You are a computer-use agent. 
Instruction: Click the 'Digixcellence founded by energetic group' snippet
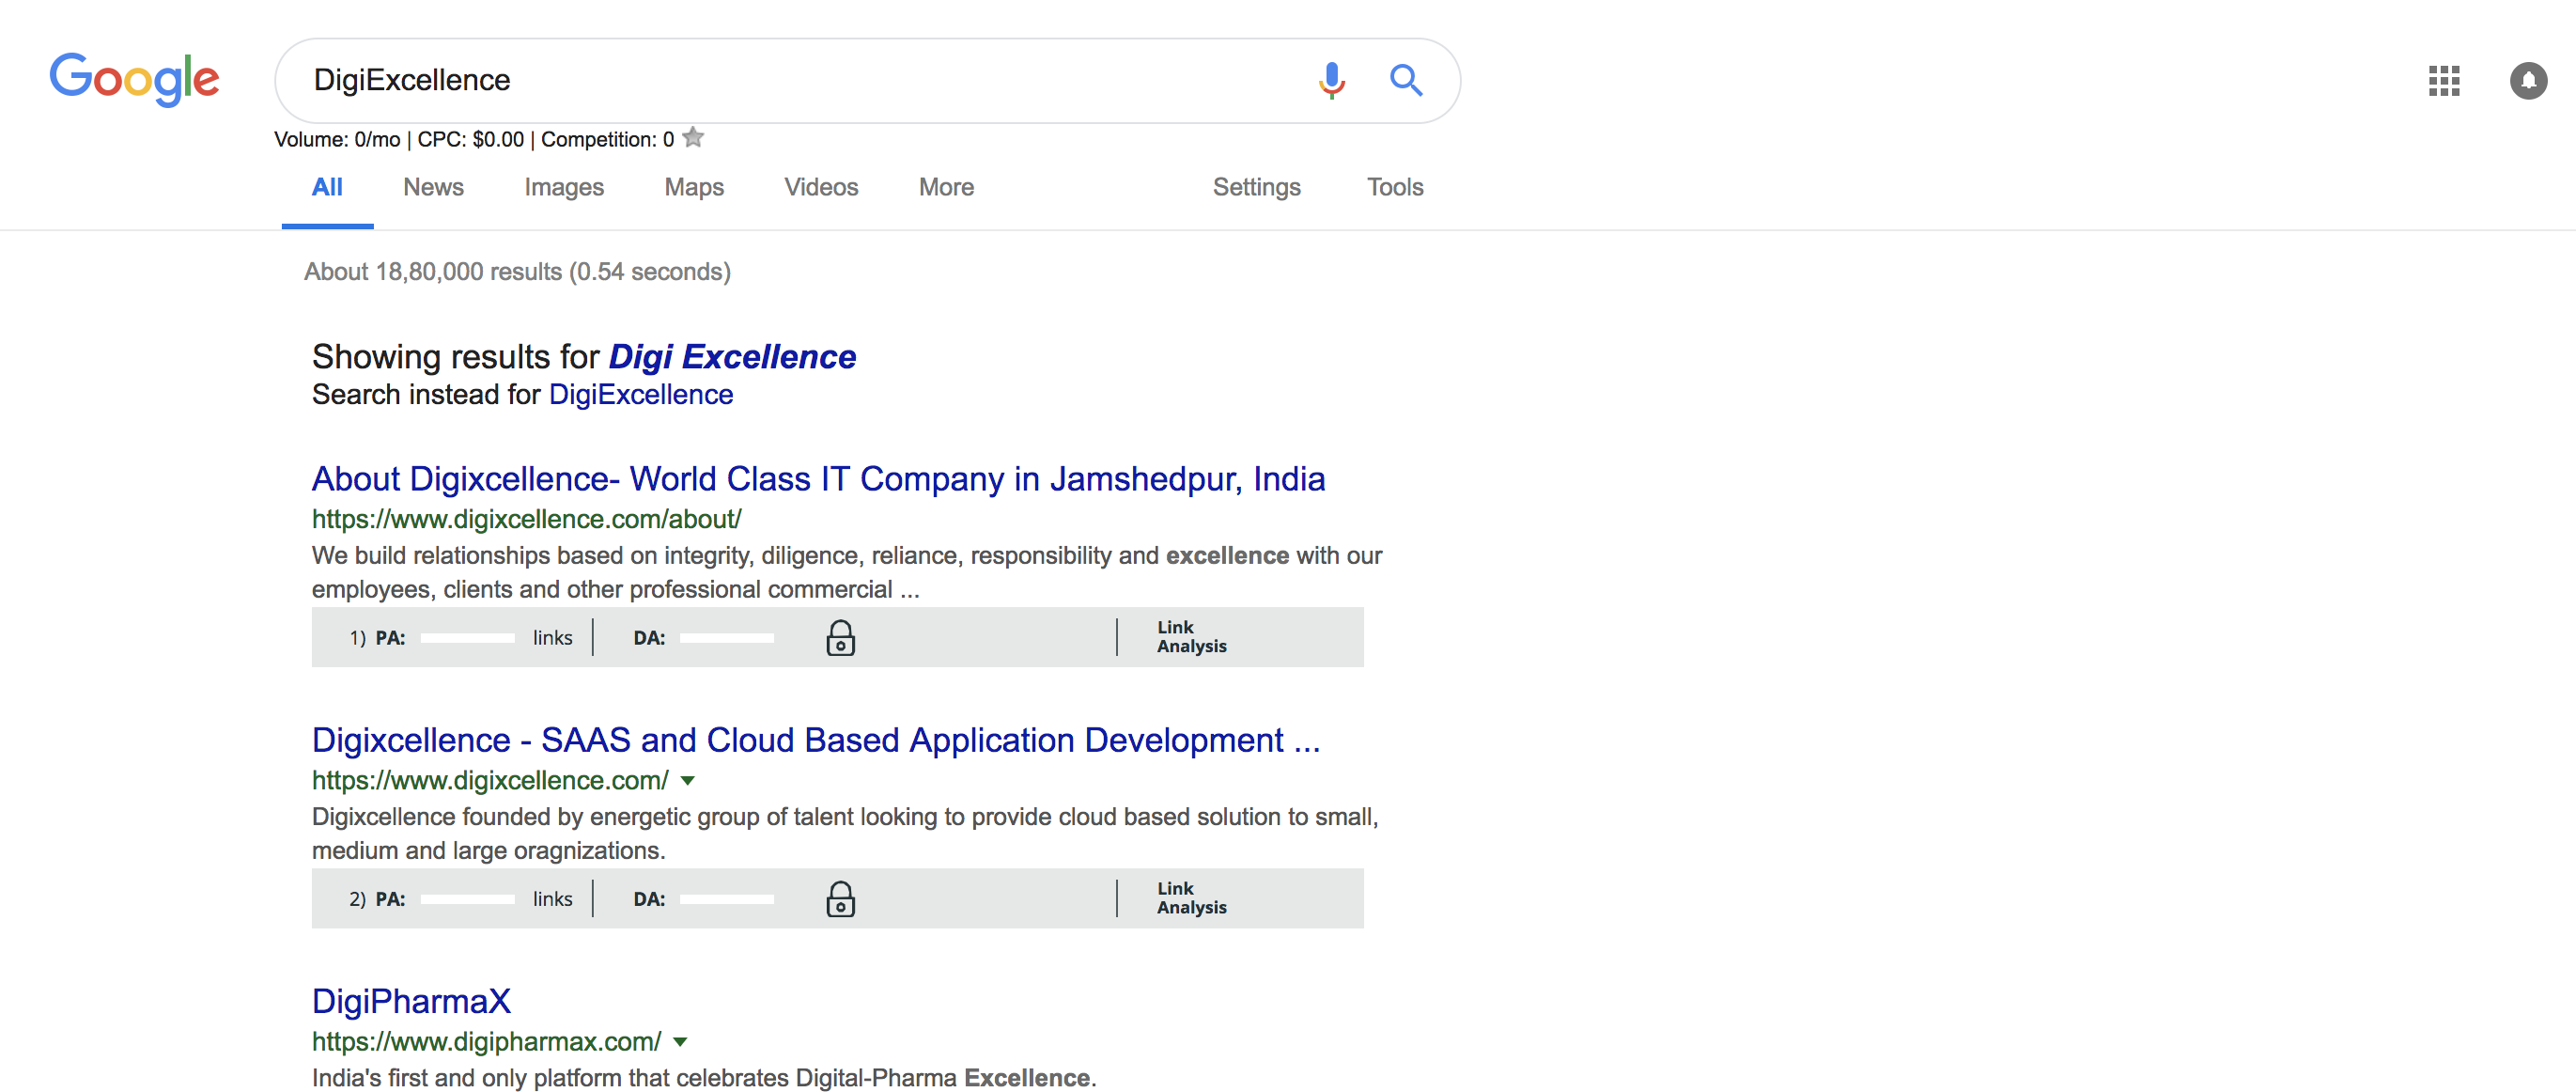(845, 834)
